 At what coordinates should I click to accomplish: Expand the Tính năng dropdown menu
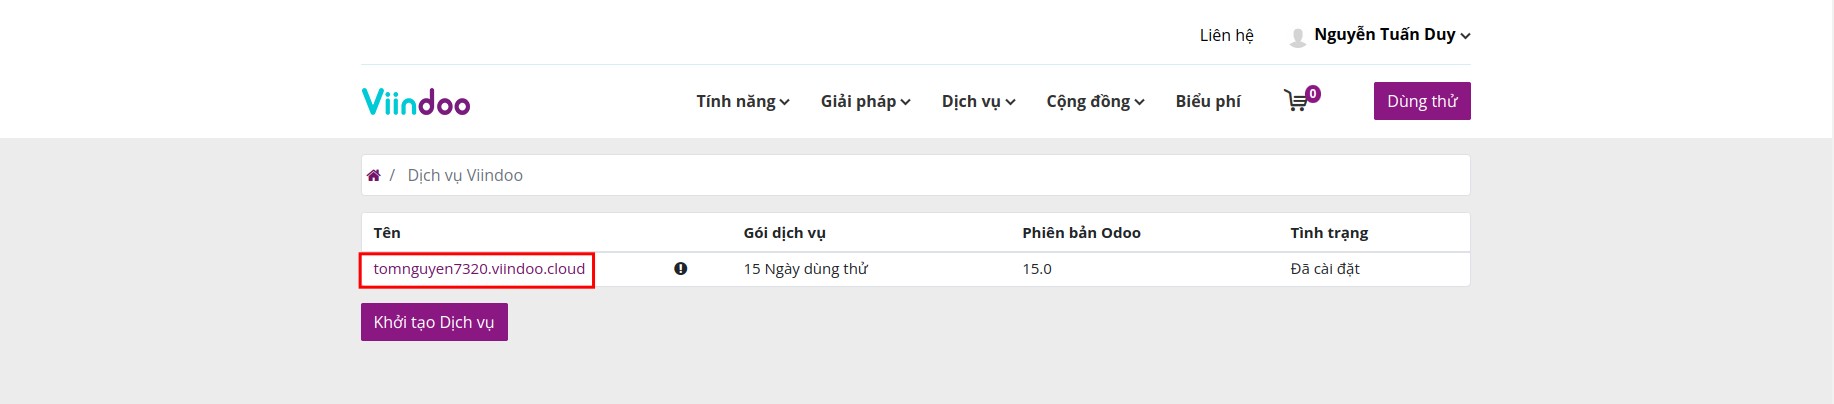pos(743,101)
